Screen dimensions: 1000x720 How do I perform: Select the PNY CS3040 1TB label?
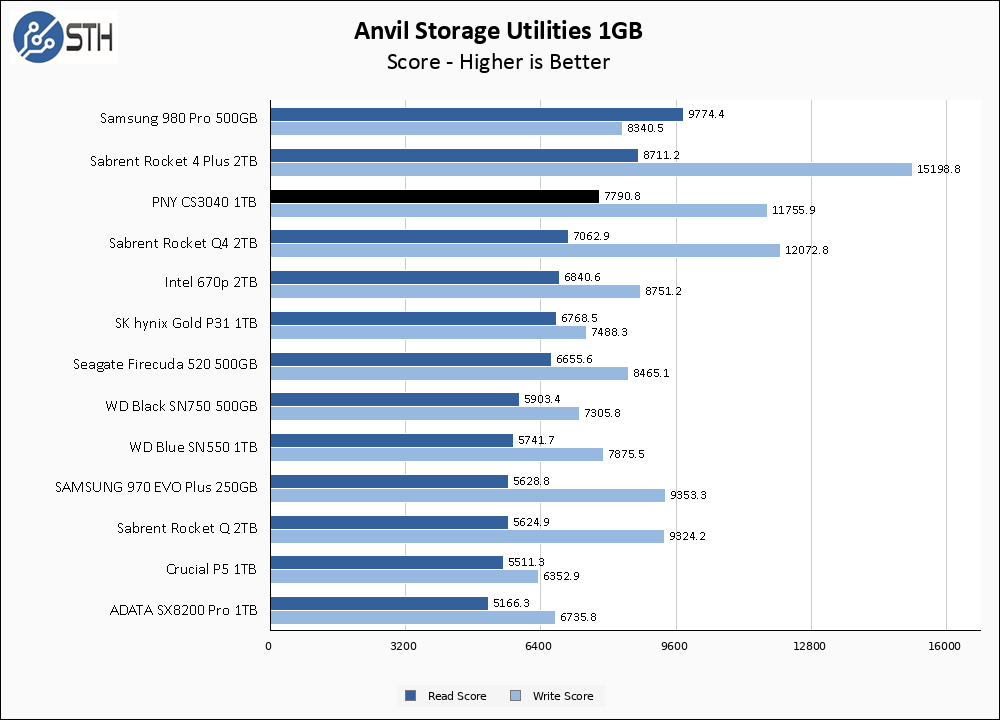(x=204, y=202)
